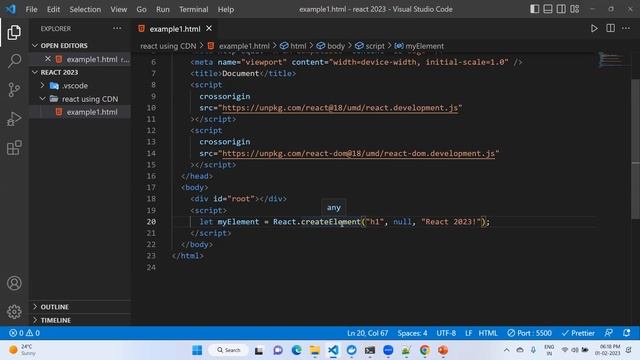Open File Explorer from taskbar
This screenshot has height=360, width=640.
(x=315, y=350)
